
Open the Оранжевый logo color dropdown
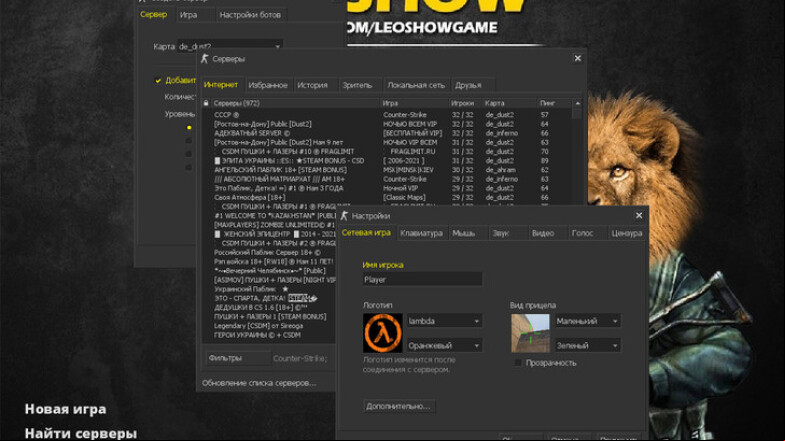click(444, 345)
